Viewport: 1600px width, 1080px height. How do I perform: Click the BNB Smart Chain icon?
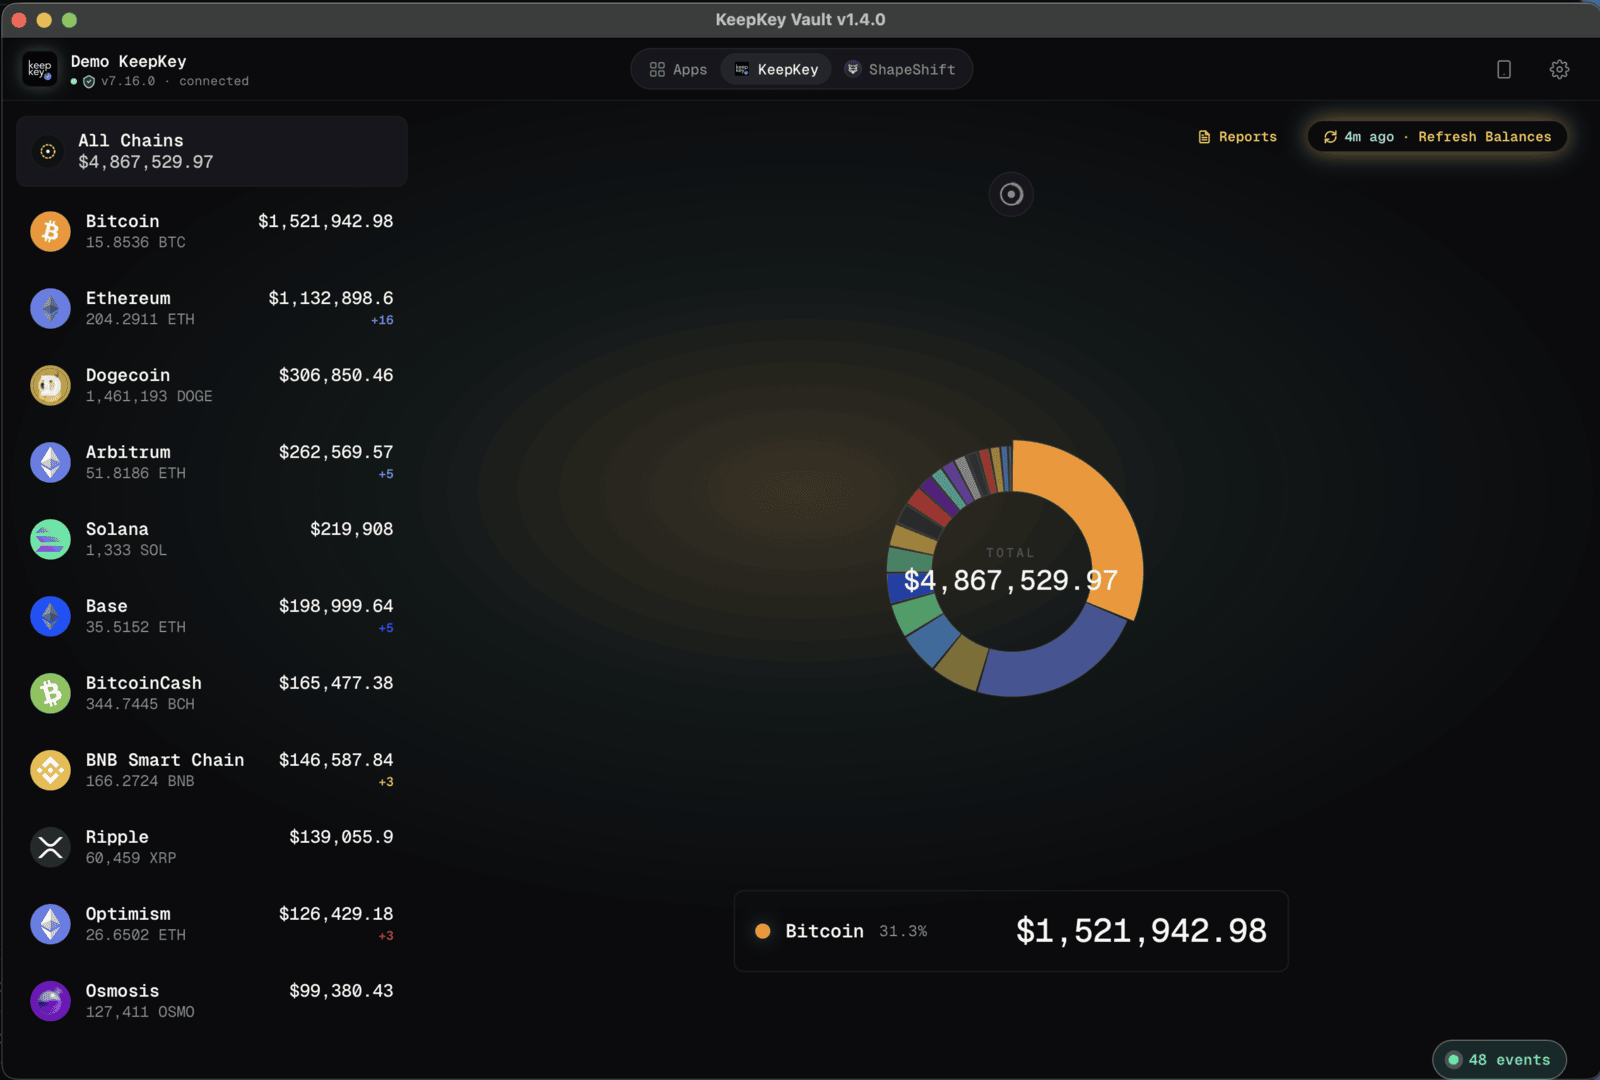click(x=50, y=770)
